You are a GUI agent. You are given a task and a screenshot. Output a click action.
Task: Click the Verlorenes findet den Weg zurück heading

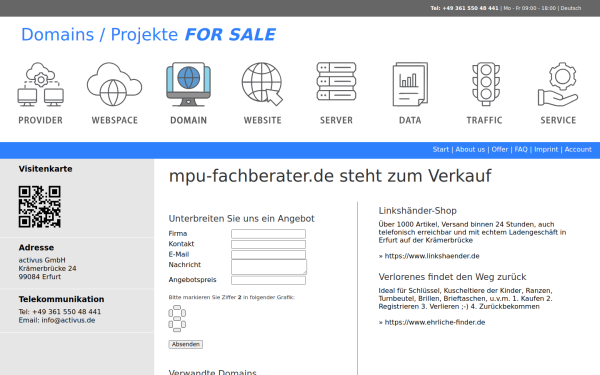tap(452, 277)
